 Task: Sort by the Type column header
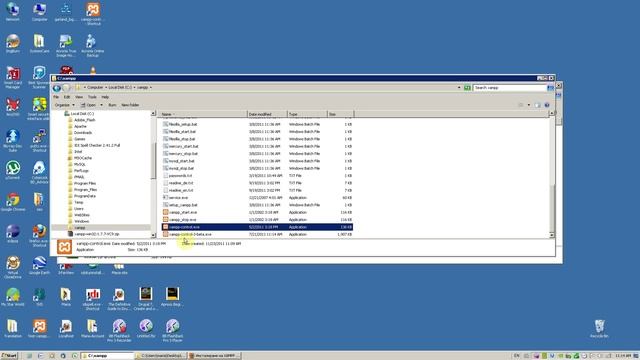point(307,114)
